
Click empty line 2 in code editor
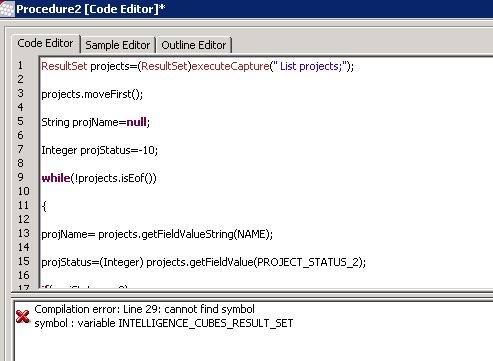pyautogui.click(x=266, y=80)
